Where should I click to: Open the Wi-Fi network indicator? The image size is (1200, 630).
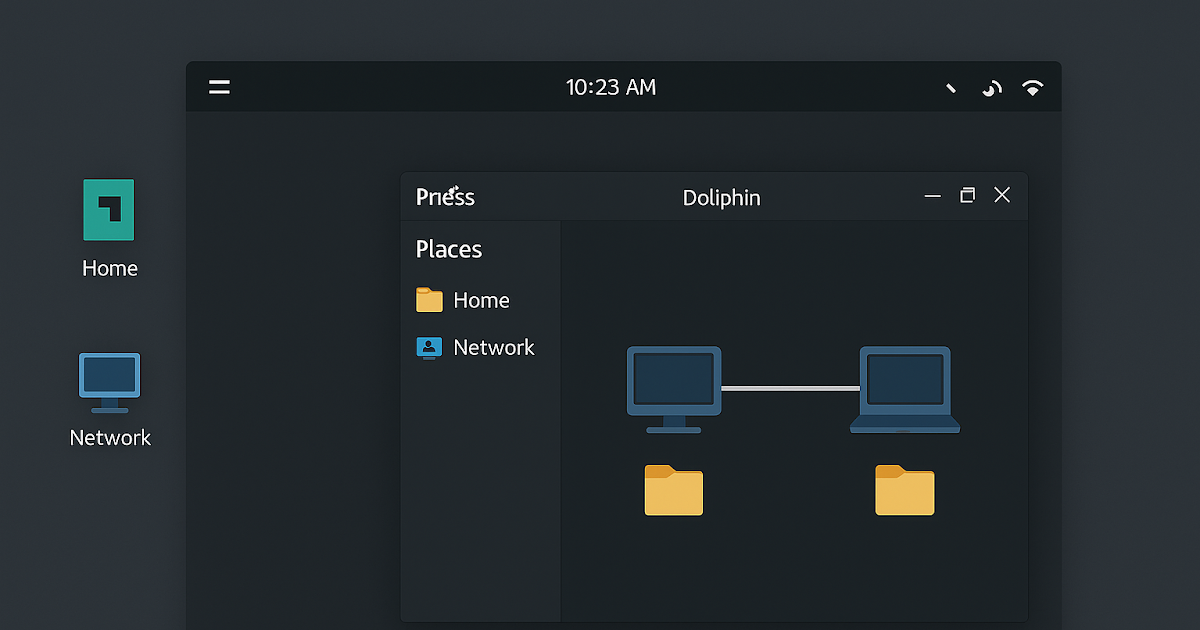pyautogui.click(x=1032, y=88)
